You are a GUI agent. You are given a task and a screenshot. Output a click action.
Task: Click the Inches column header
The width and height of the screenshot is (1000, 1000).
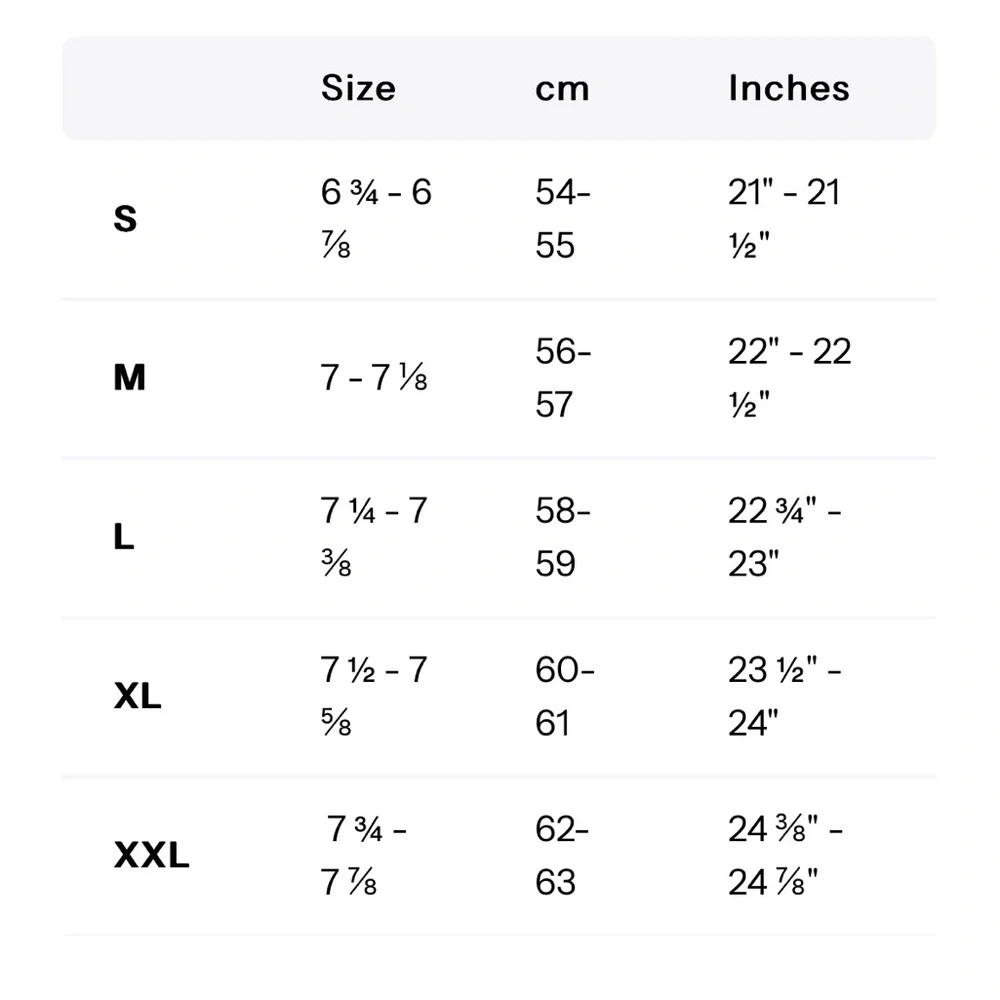pos(789,88)
